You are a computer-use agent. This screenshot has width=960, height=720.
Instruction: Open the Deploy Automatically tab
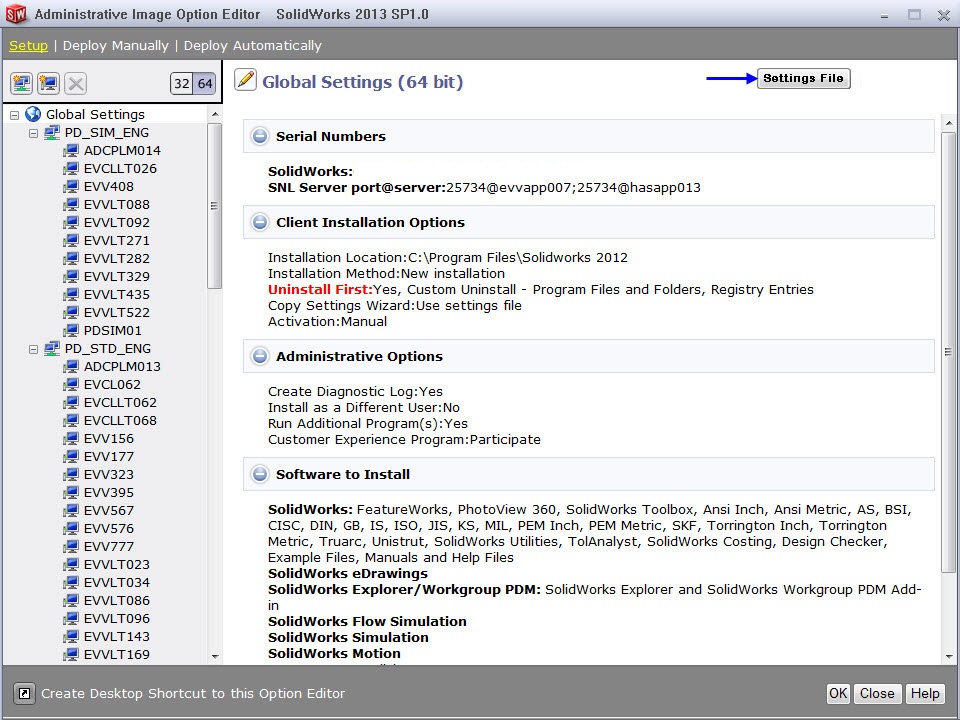[252, 45]
